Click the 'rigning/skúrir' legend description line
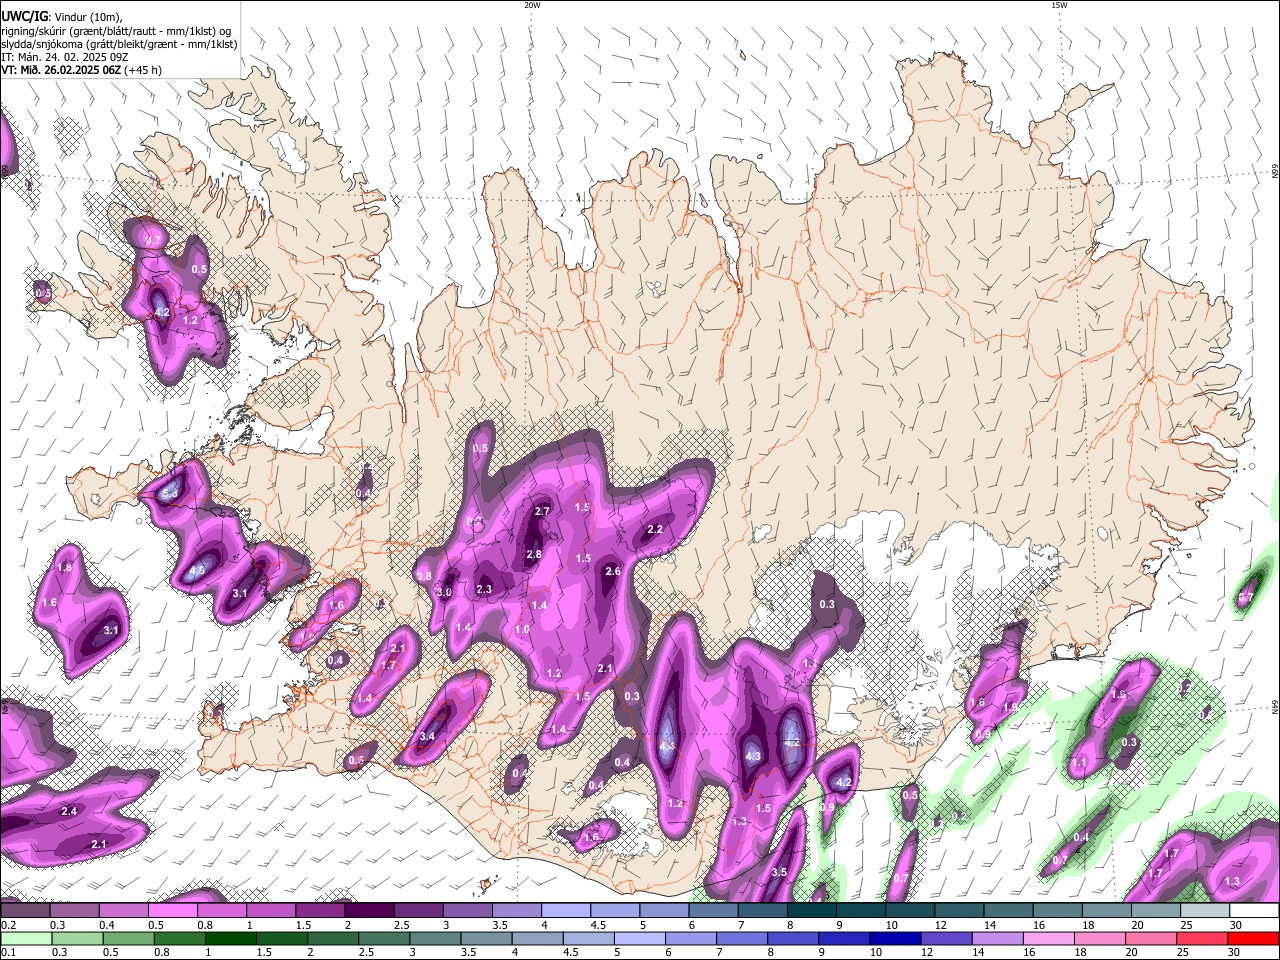The height and width of the screenshot is (960, 1280). (x=117, y=30)
